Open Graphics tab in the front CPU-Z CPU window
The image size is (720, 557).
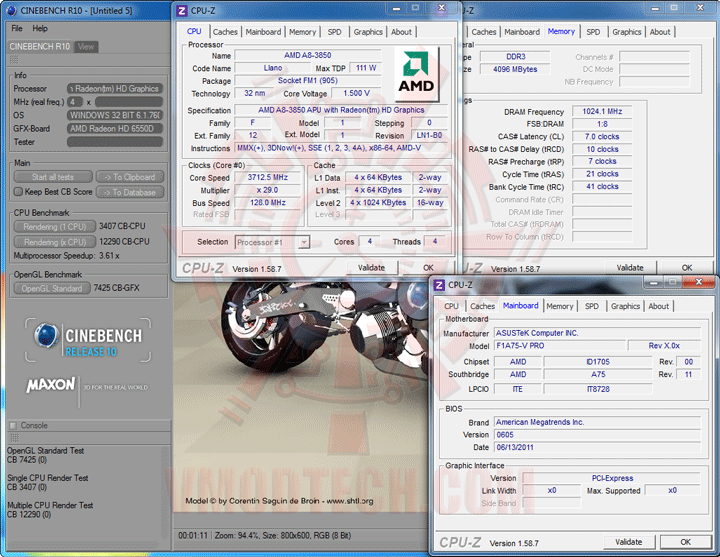pyautogui.click(x=368, y=32)
